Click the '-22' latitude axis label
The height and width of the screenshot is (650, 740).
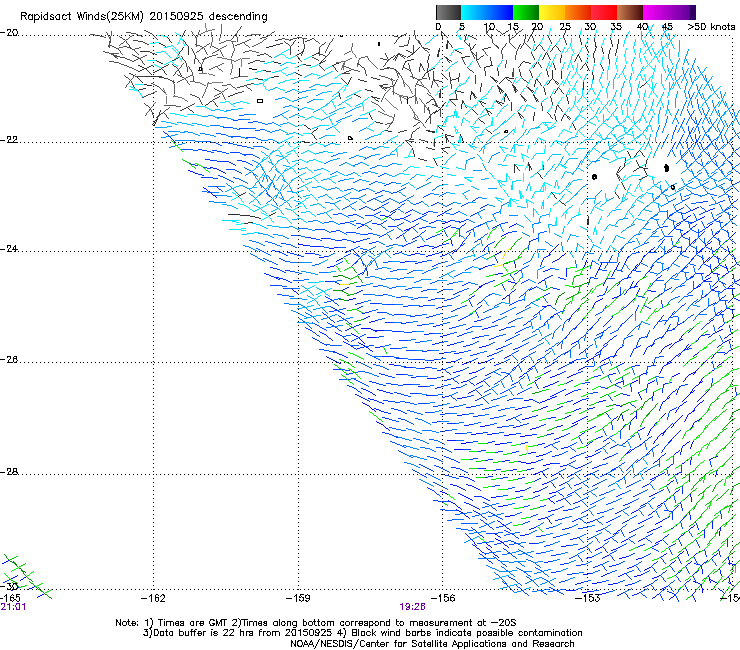9,140
